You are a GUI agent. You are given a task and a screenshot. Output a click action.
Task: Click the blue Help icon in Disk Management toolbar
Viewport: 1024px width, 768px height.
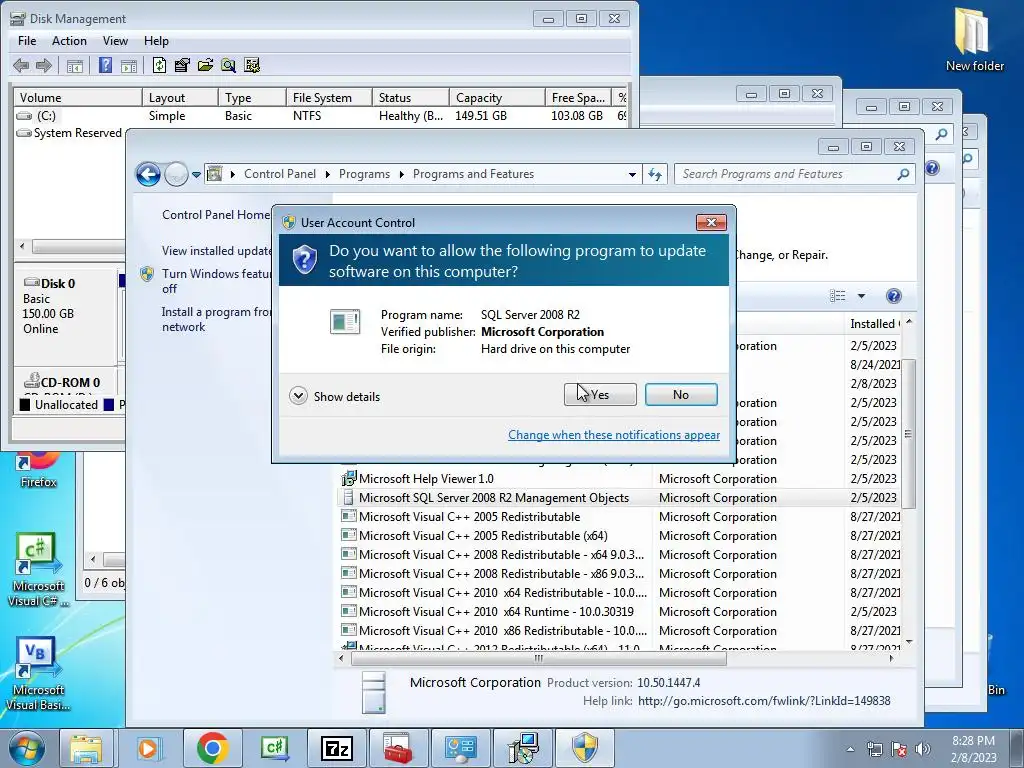105,65
